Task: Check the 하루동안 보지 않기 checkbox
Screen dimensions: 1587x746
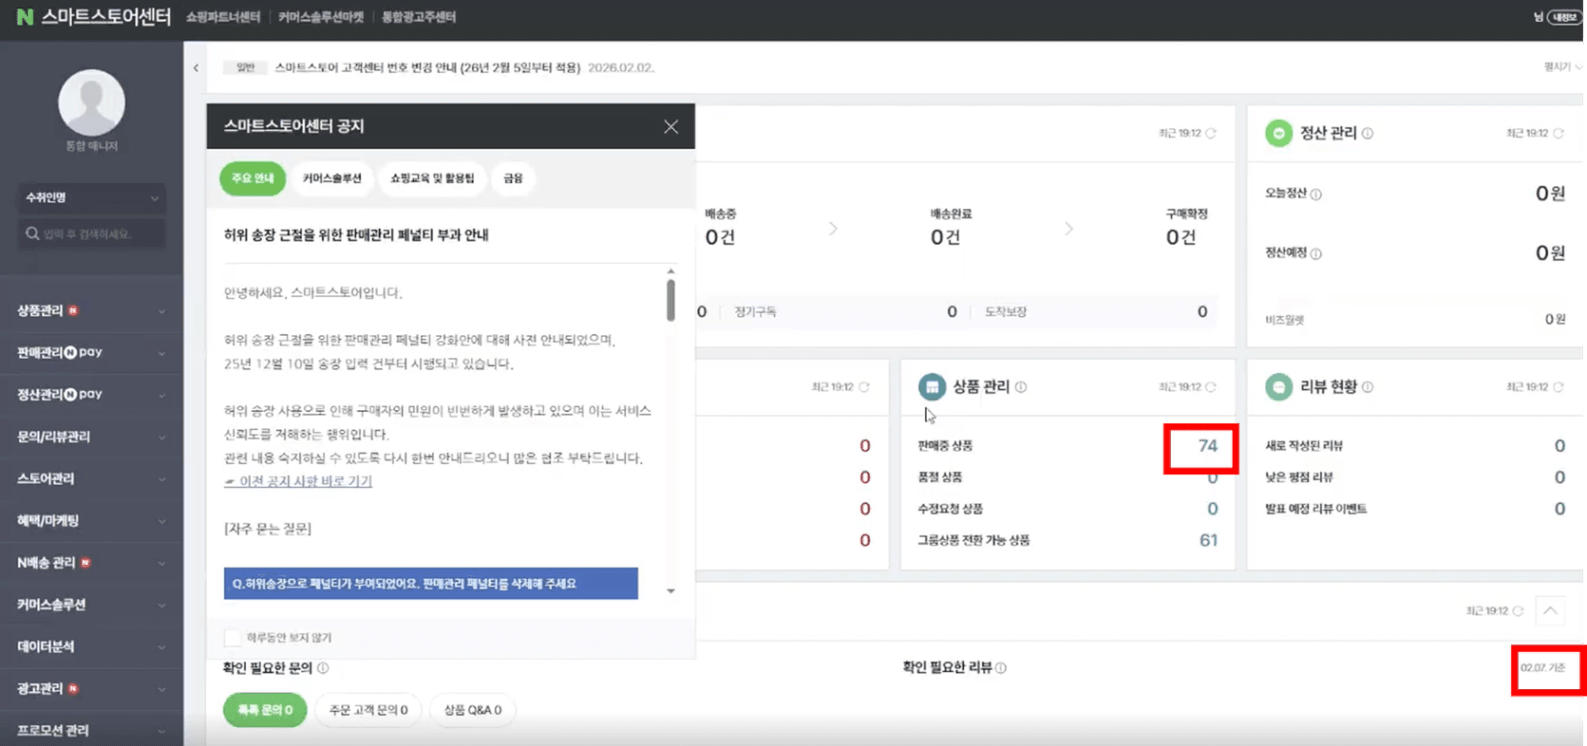Action: (233, 638)
